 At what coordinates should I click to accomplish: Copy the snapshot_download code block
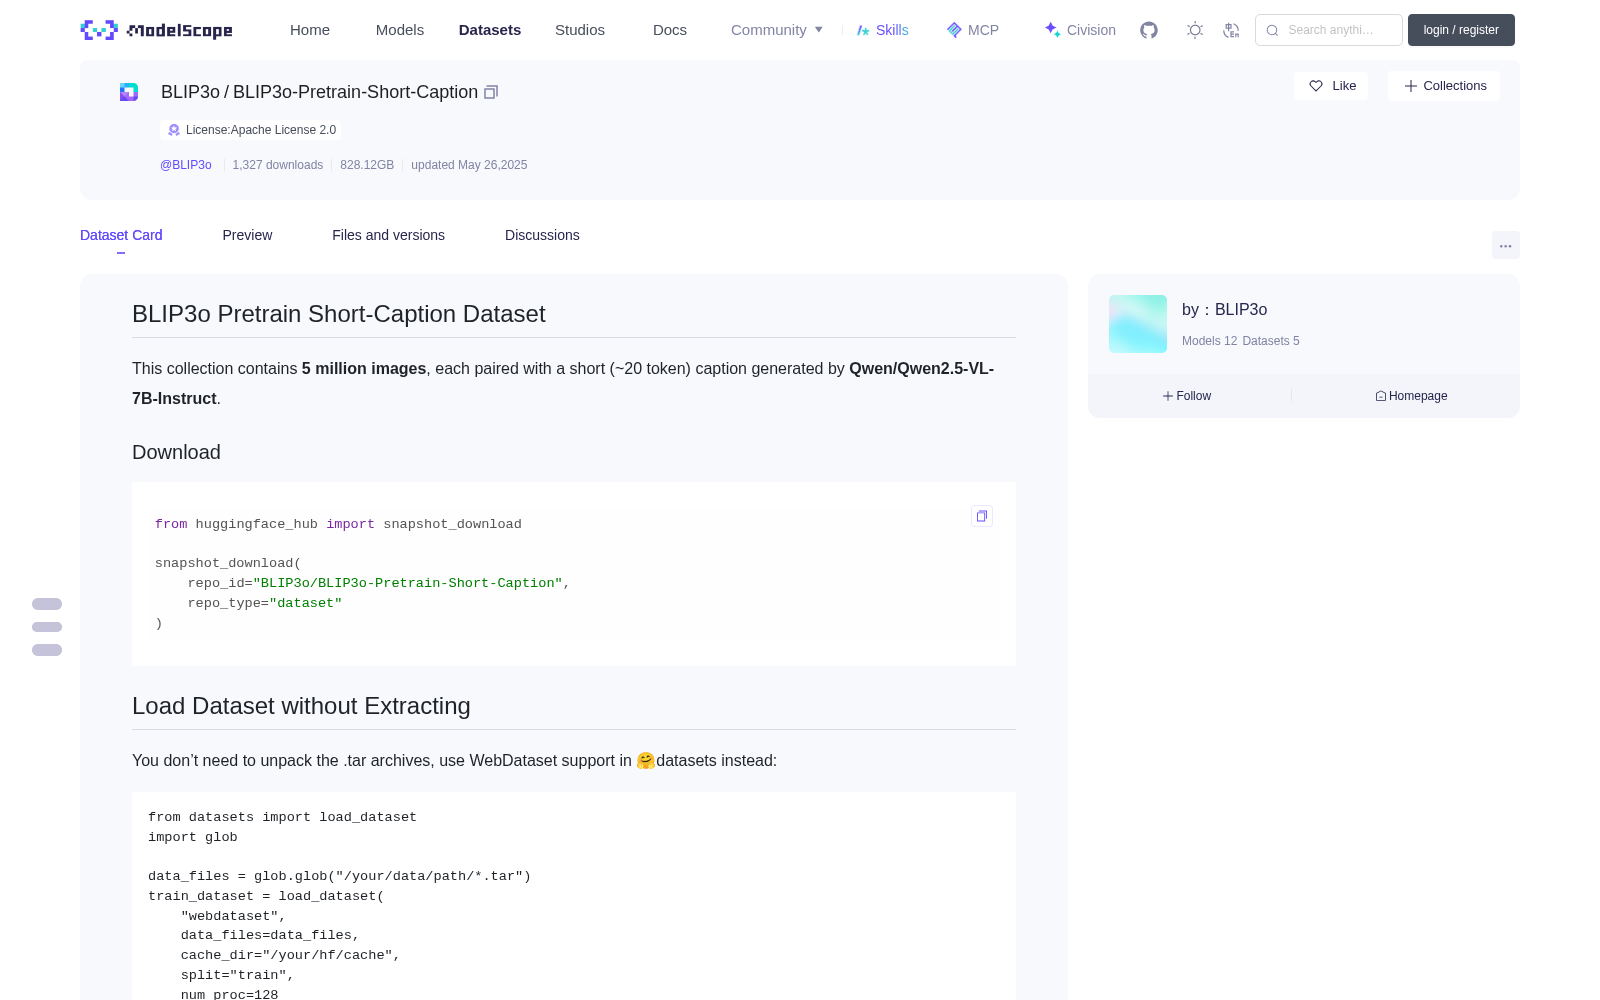982,516
